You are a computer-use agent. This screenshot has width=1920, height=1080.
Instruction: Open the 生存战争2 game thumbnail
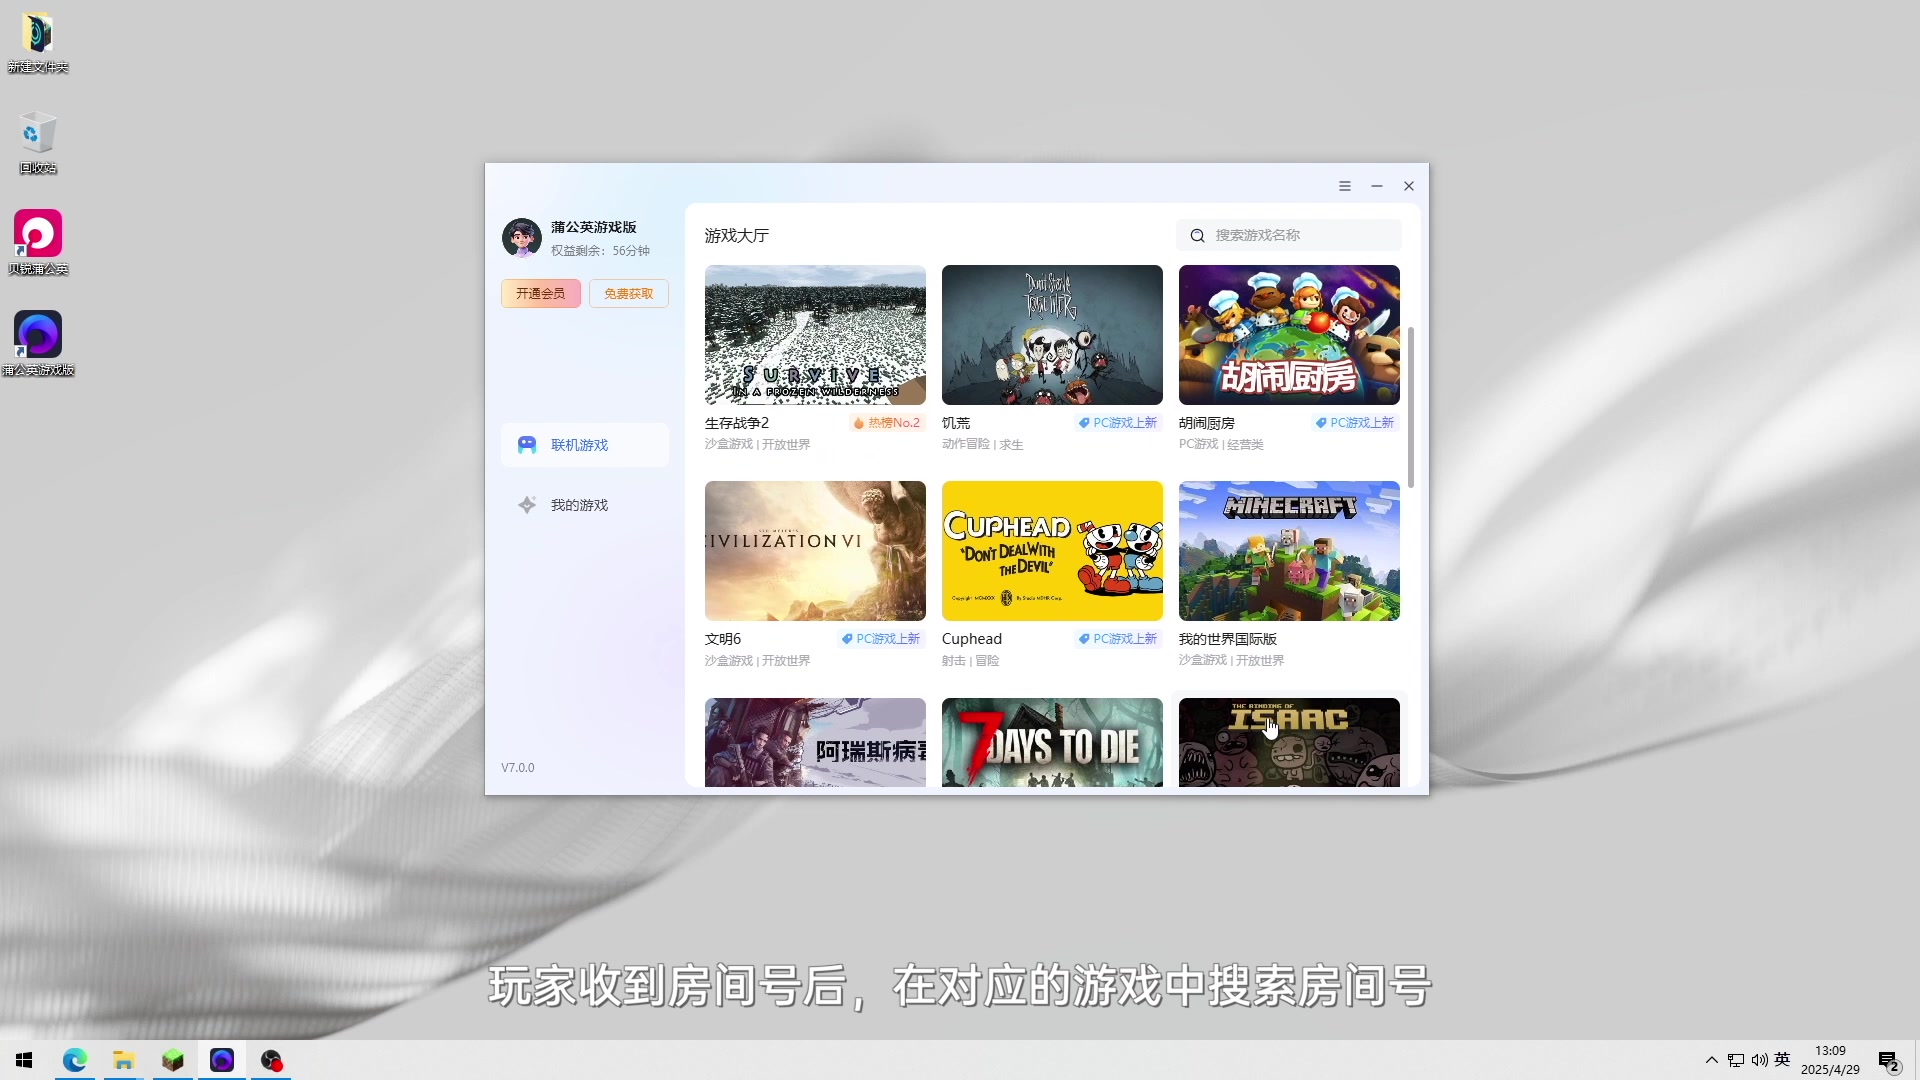pos(815,335)
